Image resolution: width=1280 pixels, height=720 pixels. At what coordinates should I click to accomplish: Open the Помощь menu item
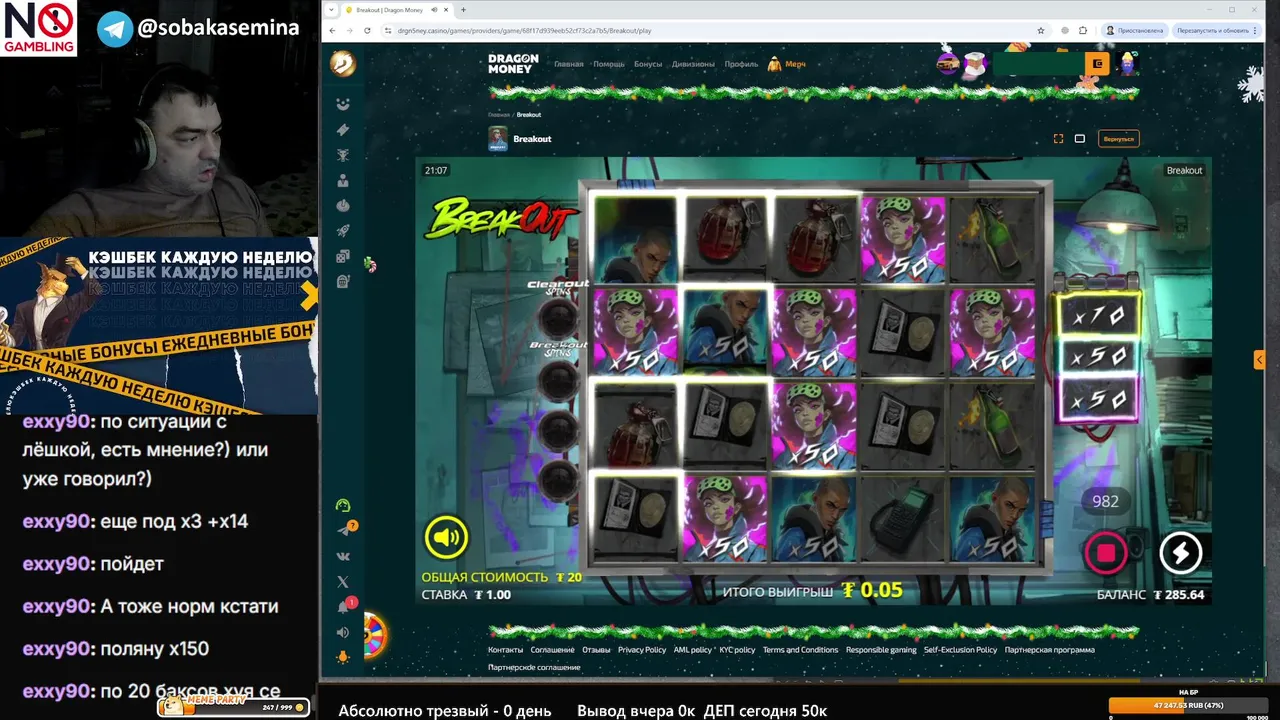(x=609, y=64)
